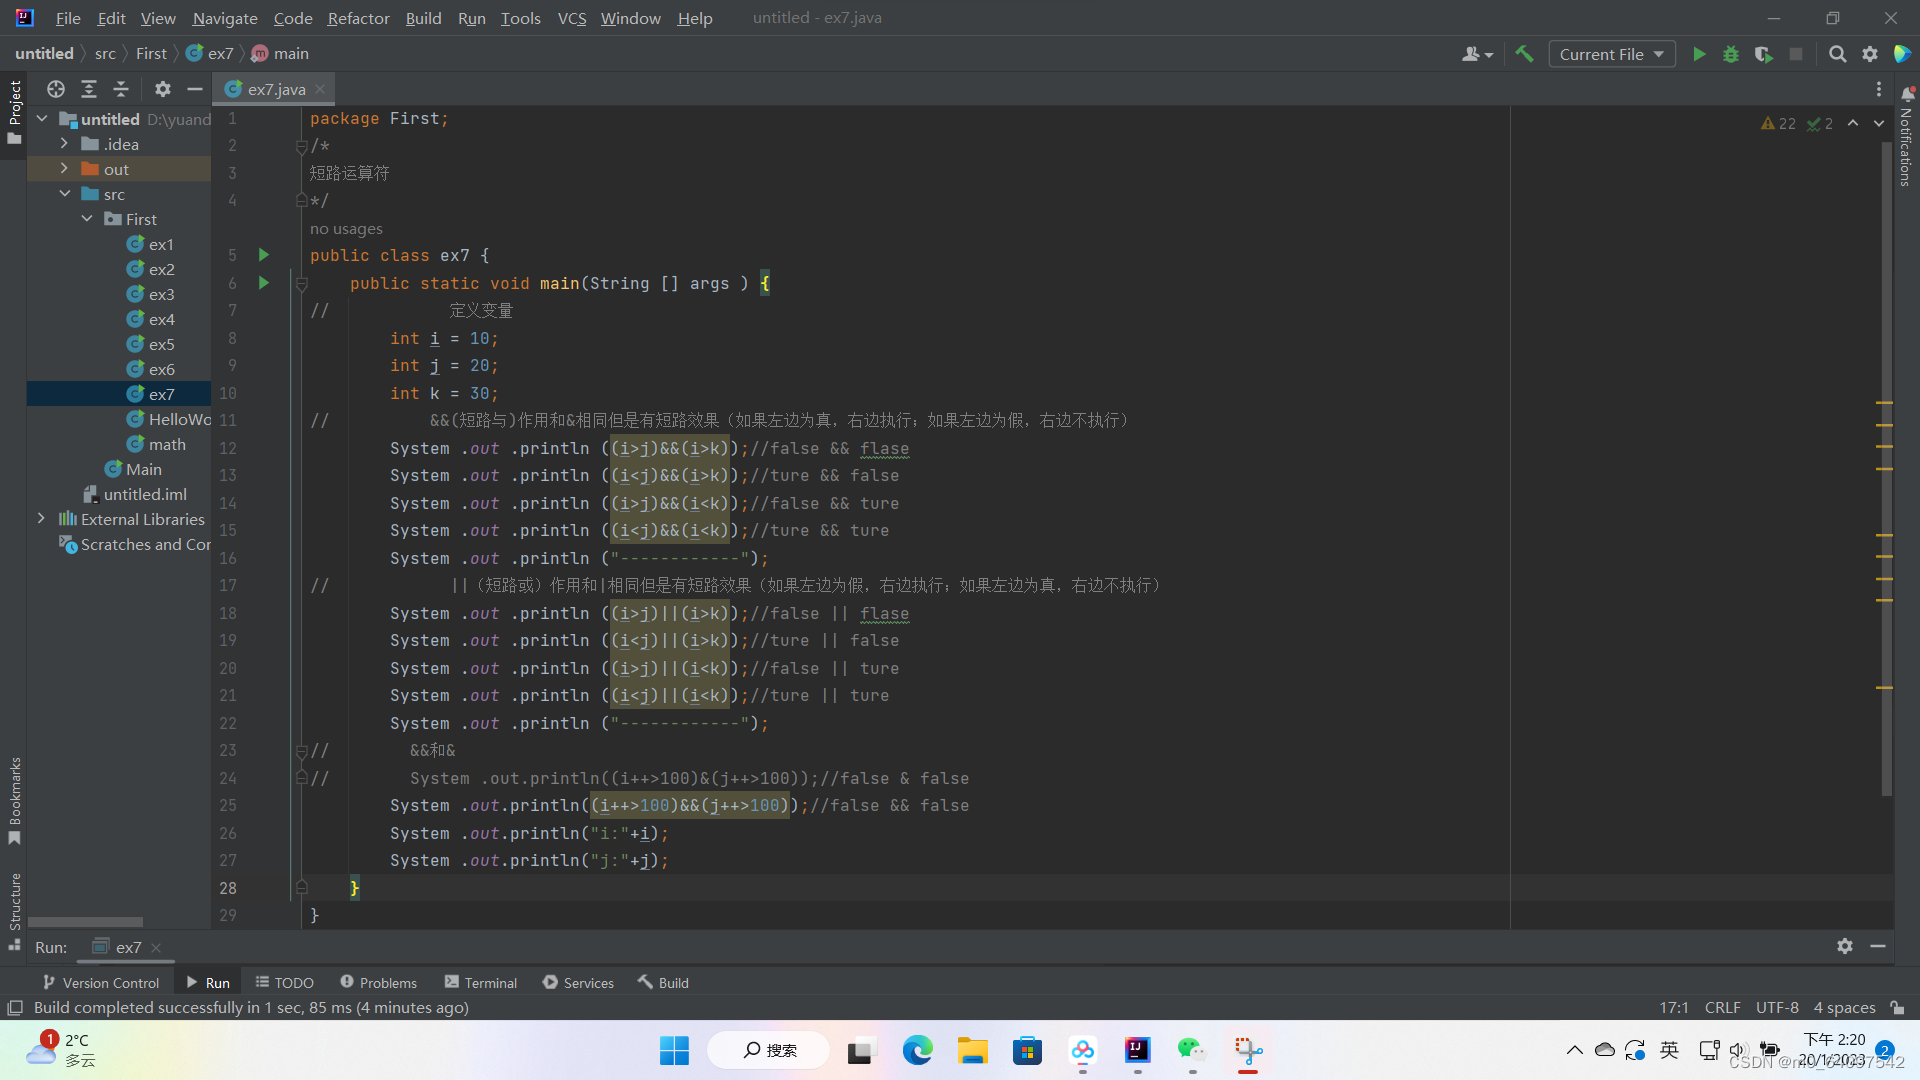The height and width of the screenshot is (1080, 1920).
Task: Switch to the Terminal tab
Action: (481, 982)
